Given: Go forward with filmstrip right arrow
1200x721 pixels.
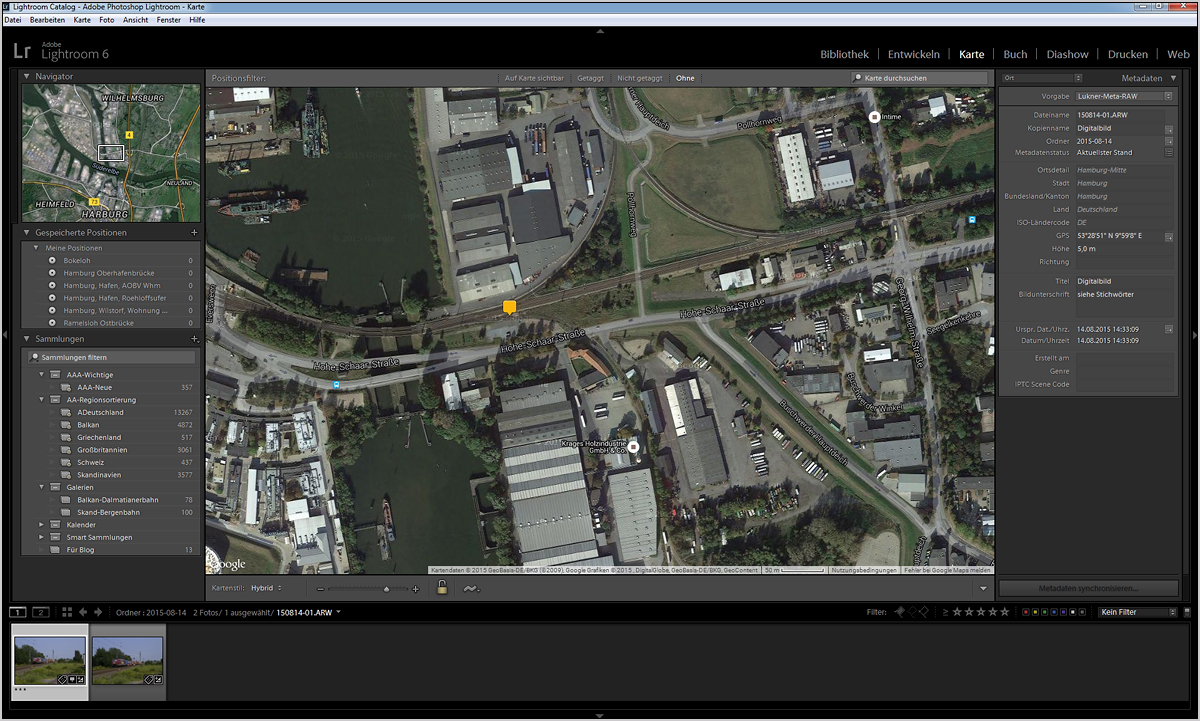Looking at the screenshot, I should (x=98, y=611).
